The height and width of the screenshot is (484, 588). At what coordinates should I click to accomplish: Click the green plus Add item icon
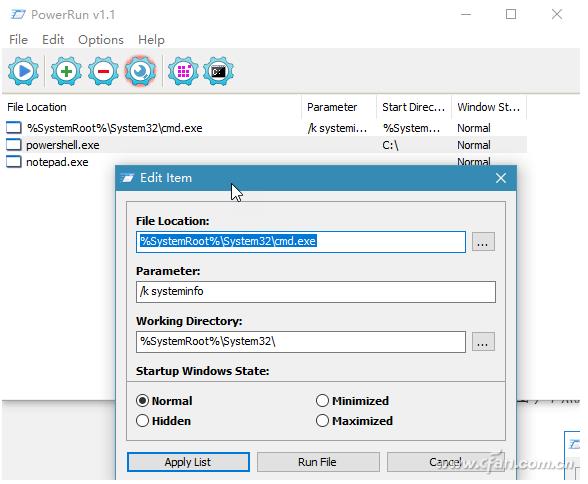(66, 71)
